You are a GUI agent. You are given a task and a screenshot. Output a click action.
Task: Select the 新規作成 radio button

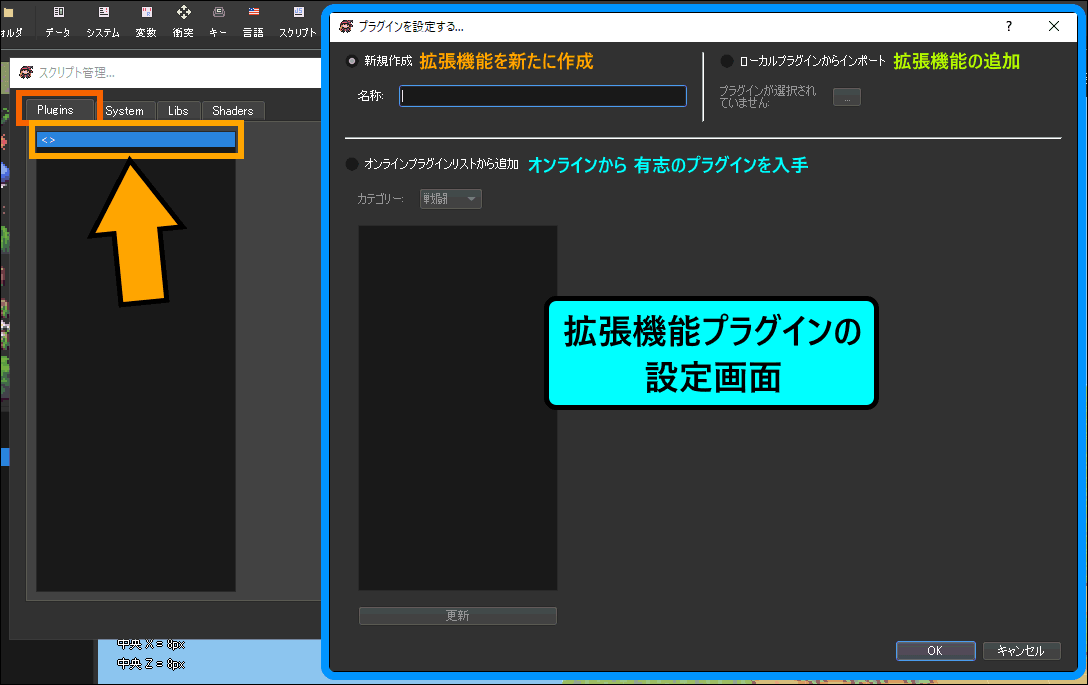coord(351,61)
